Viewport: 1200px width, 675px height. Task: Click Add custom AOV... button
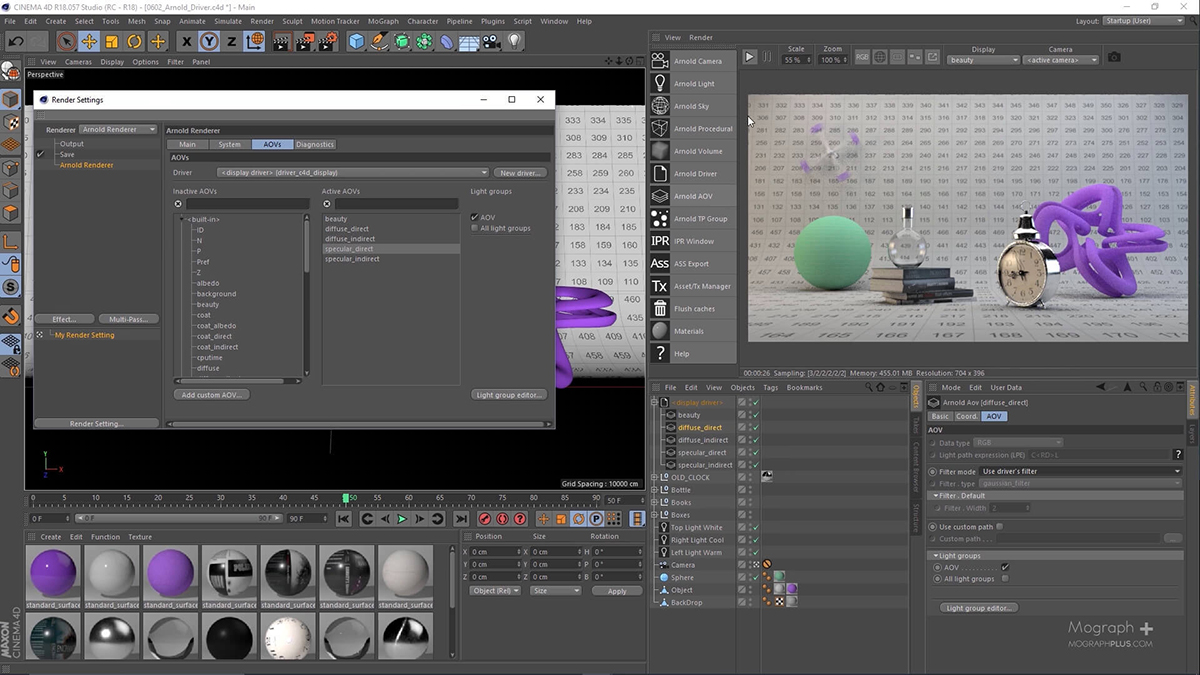pos(211,395)
